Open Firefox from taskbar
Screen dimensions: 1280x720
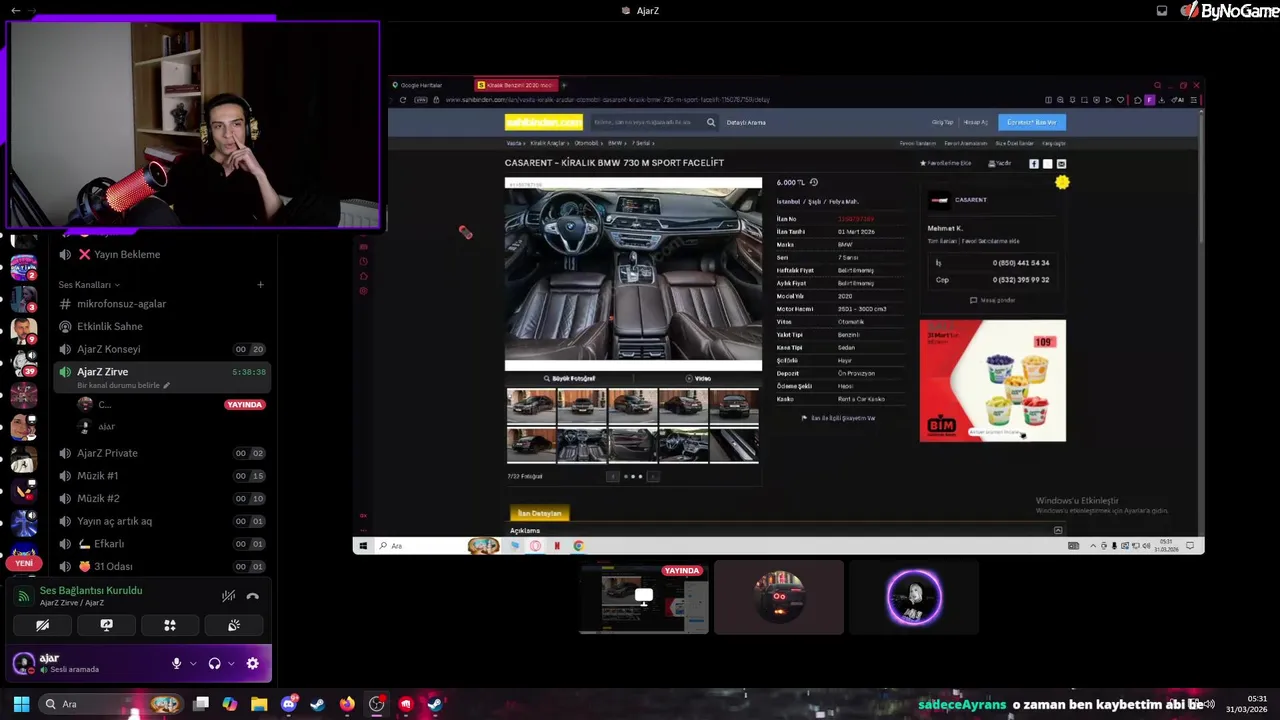[x=347, y=704]
